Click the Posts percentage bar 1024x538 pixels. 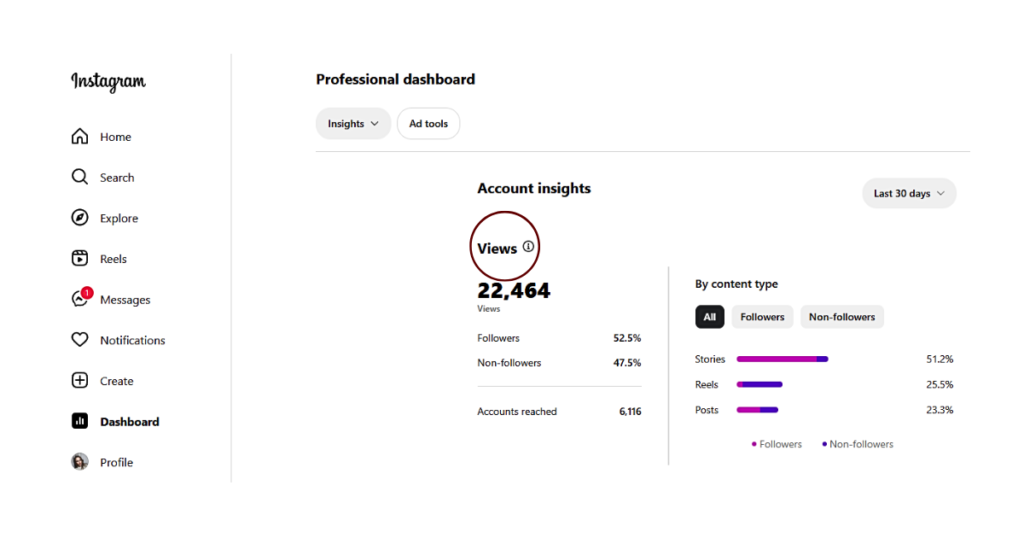758,410
